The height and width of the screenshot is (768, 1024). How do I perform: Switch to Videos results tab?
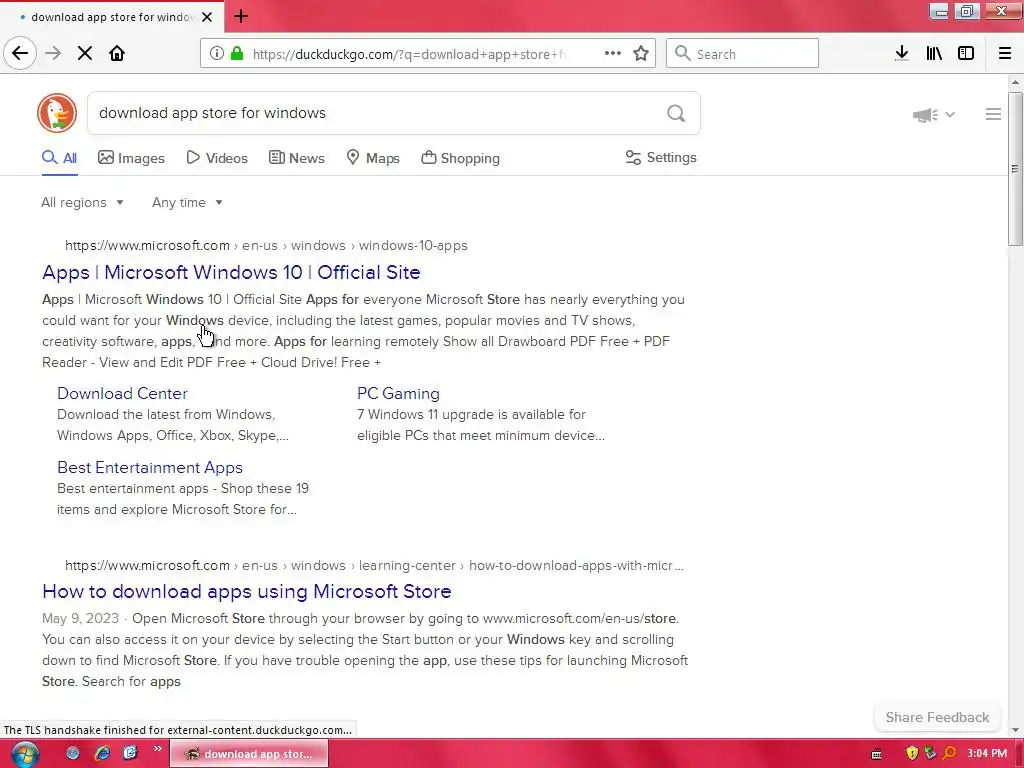tap(217, 158)
